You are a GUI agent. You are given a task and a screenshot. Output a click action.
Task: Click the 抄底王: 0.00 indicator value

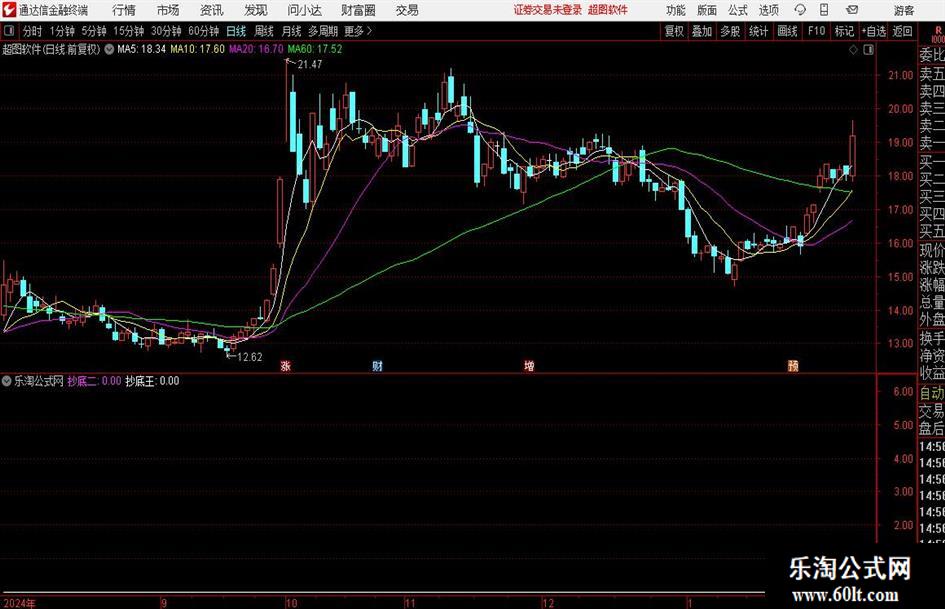[x=152, y=381]
